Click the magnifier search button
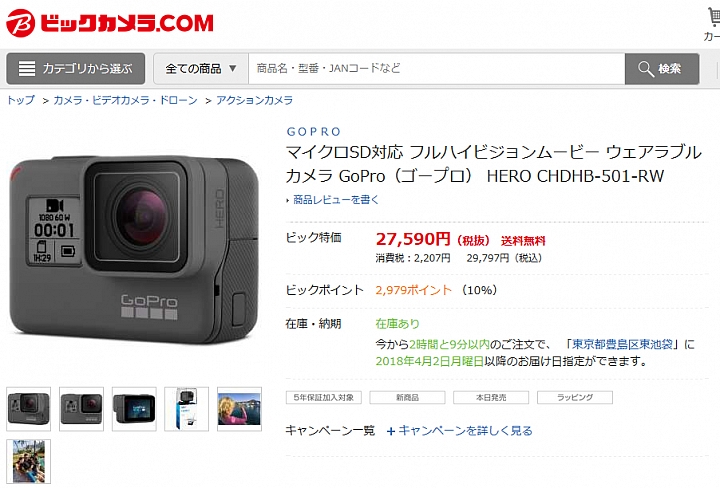Viewport: 720px width, 488px height. tap(662, 69)
